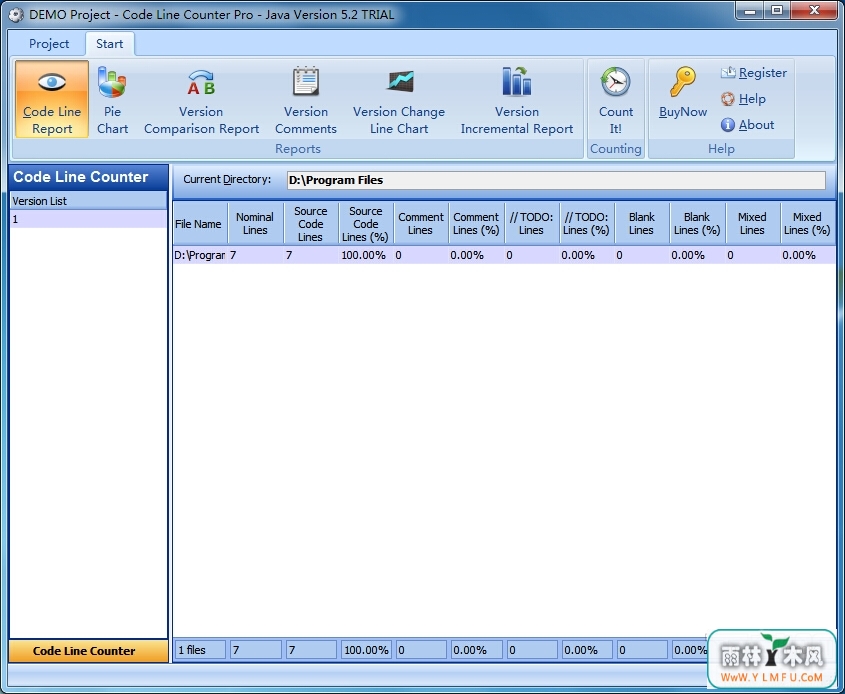This screenshot has height=694, width=845.
Task: Click the footer 100.00% total
Action: 366,650
